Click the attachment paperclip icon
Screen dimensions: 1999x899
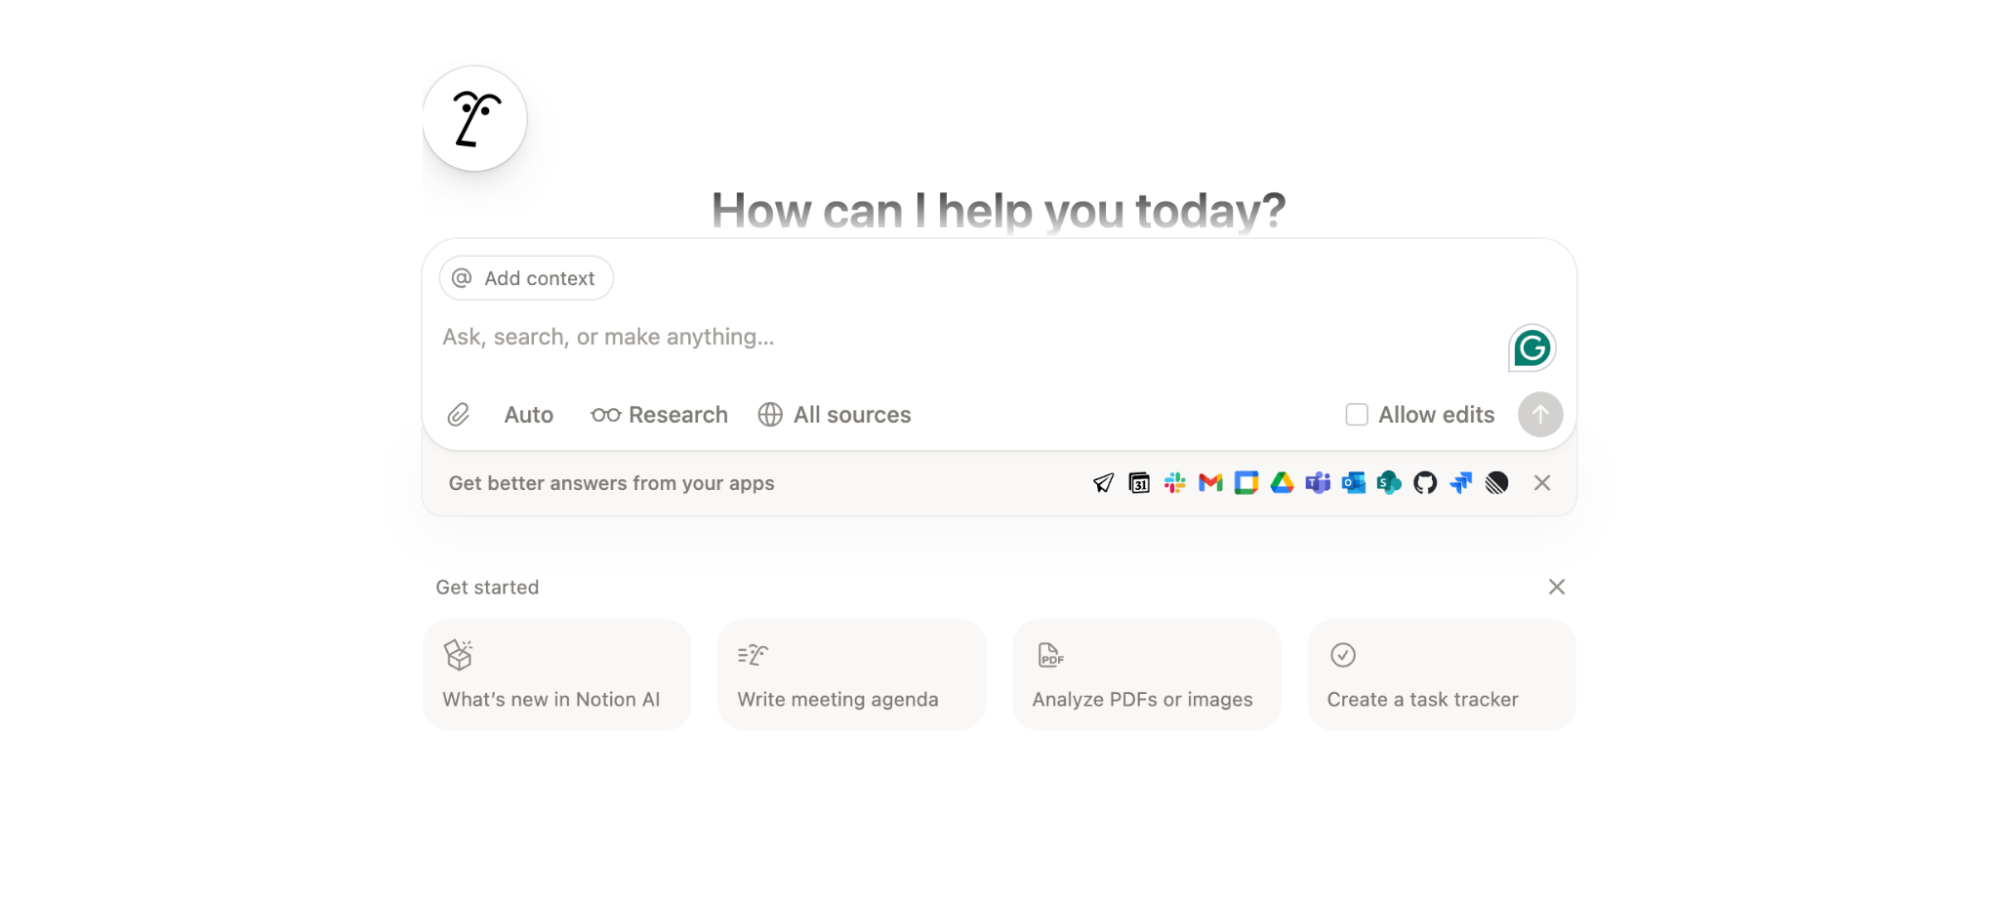point(458,414)
